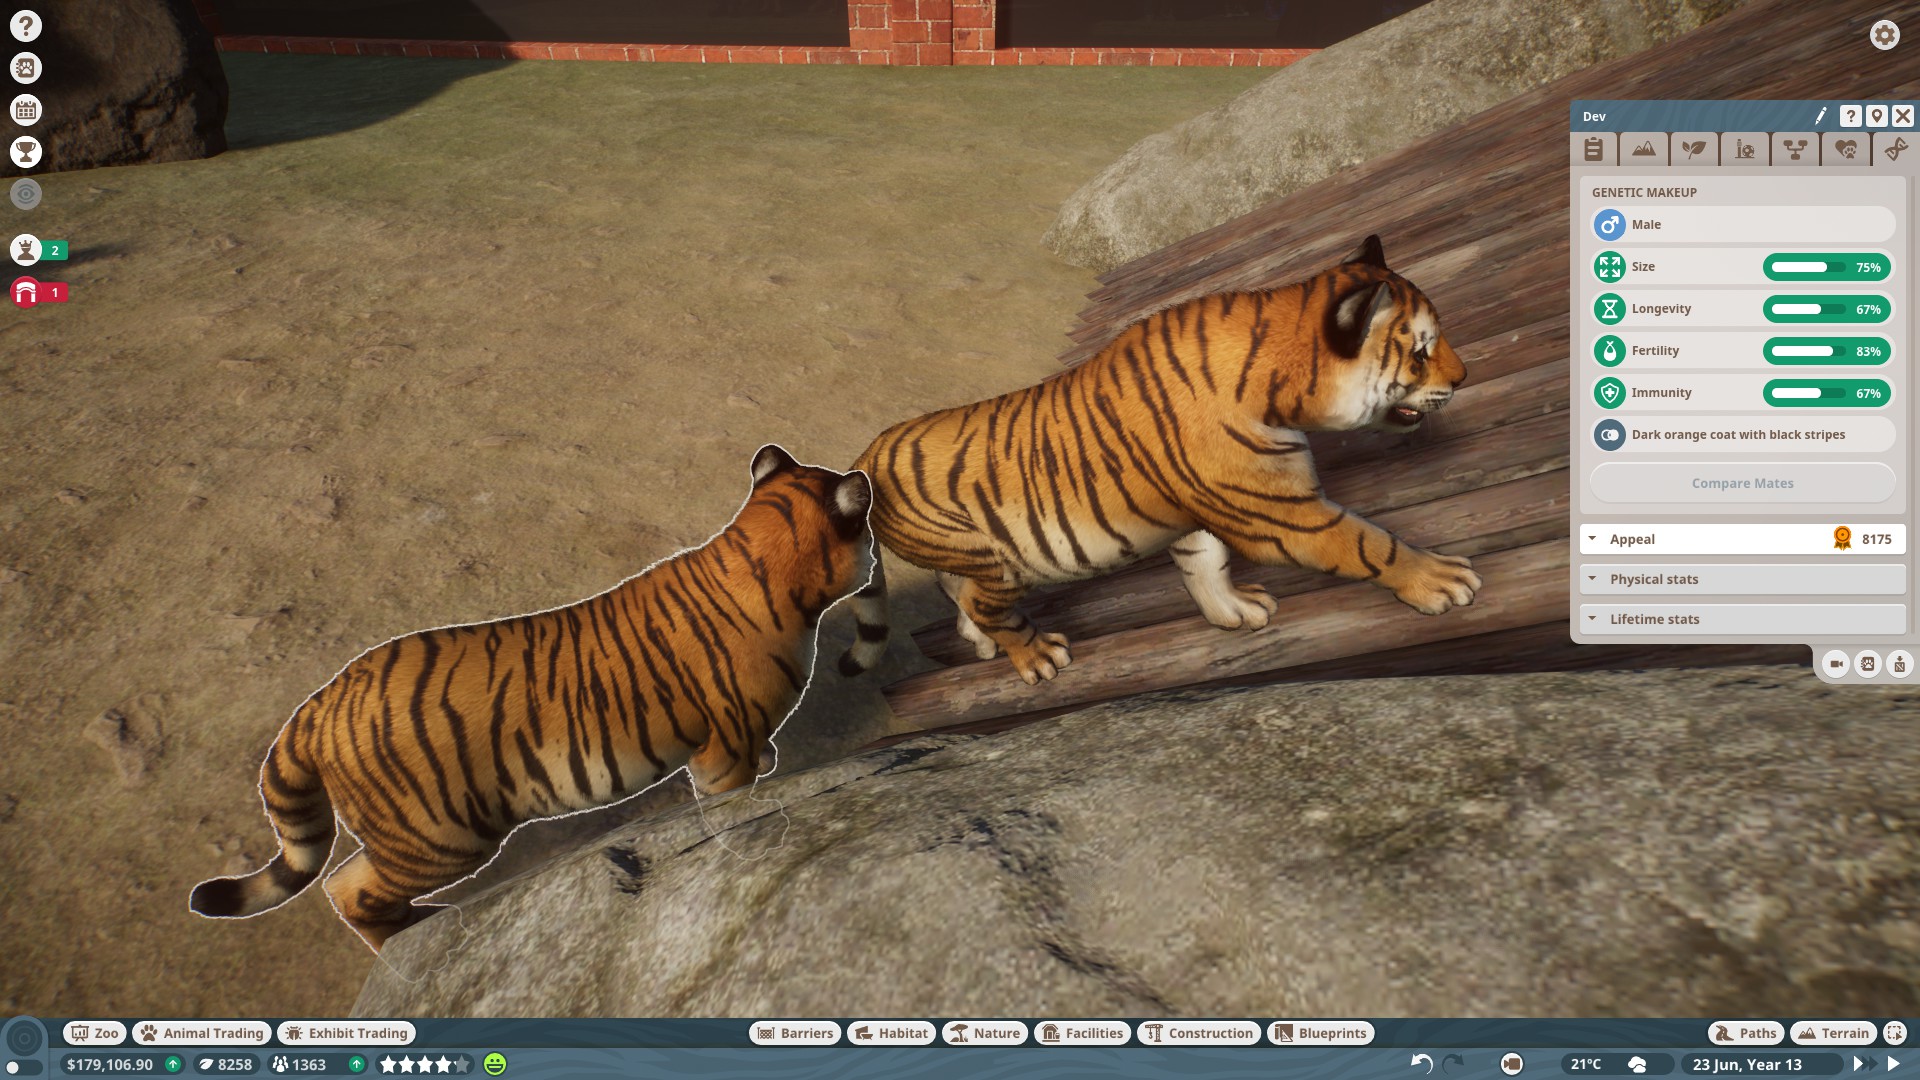The height and width of the screenshot is (1080, 1920).
Task: Open the settings gear icon
Action: [x=1885, y=35]
